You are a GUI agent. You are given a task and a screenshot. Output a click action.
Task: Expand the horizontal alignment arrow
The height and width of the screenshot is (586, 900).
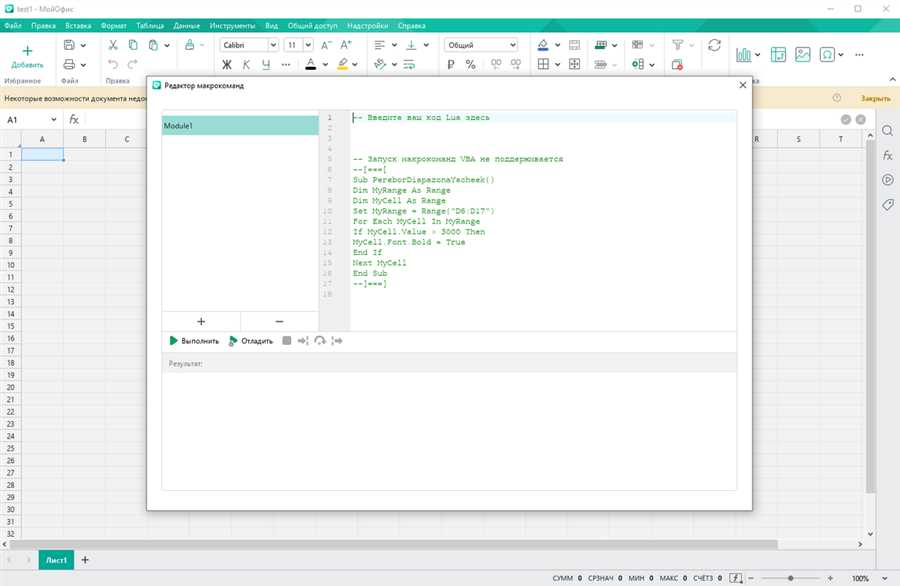click(394, 45)
